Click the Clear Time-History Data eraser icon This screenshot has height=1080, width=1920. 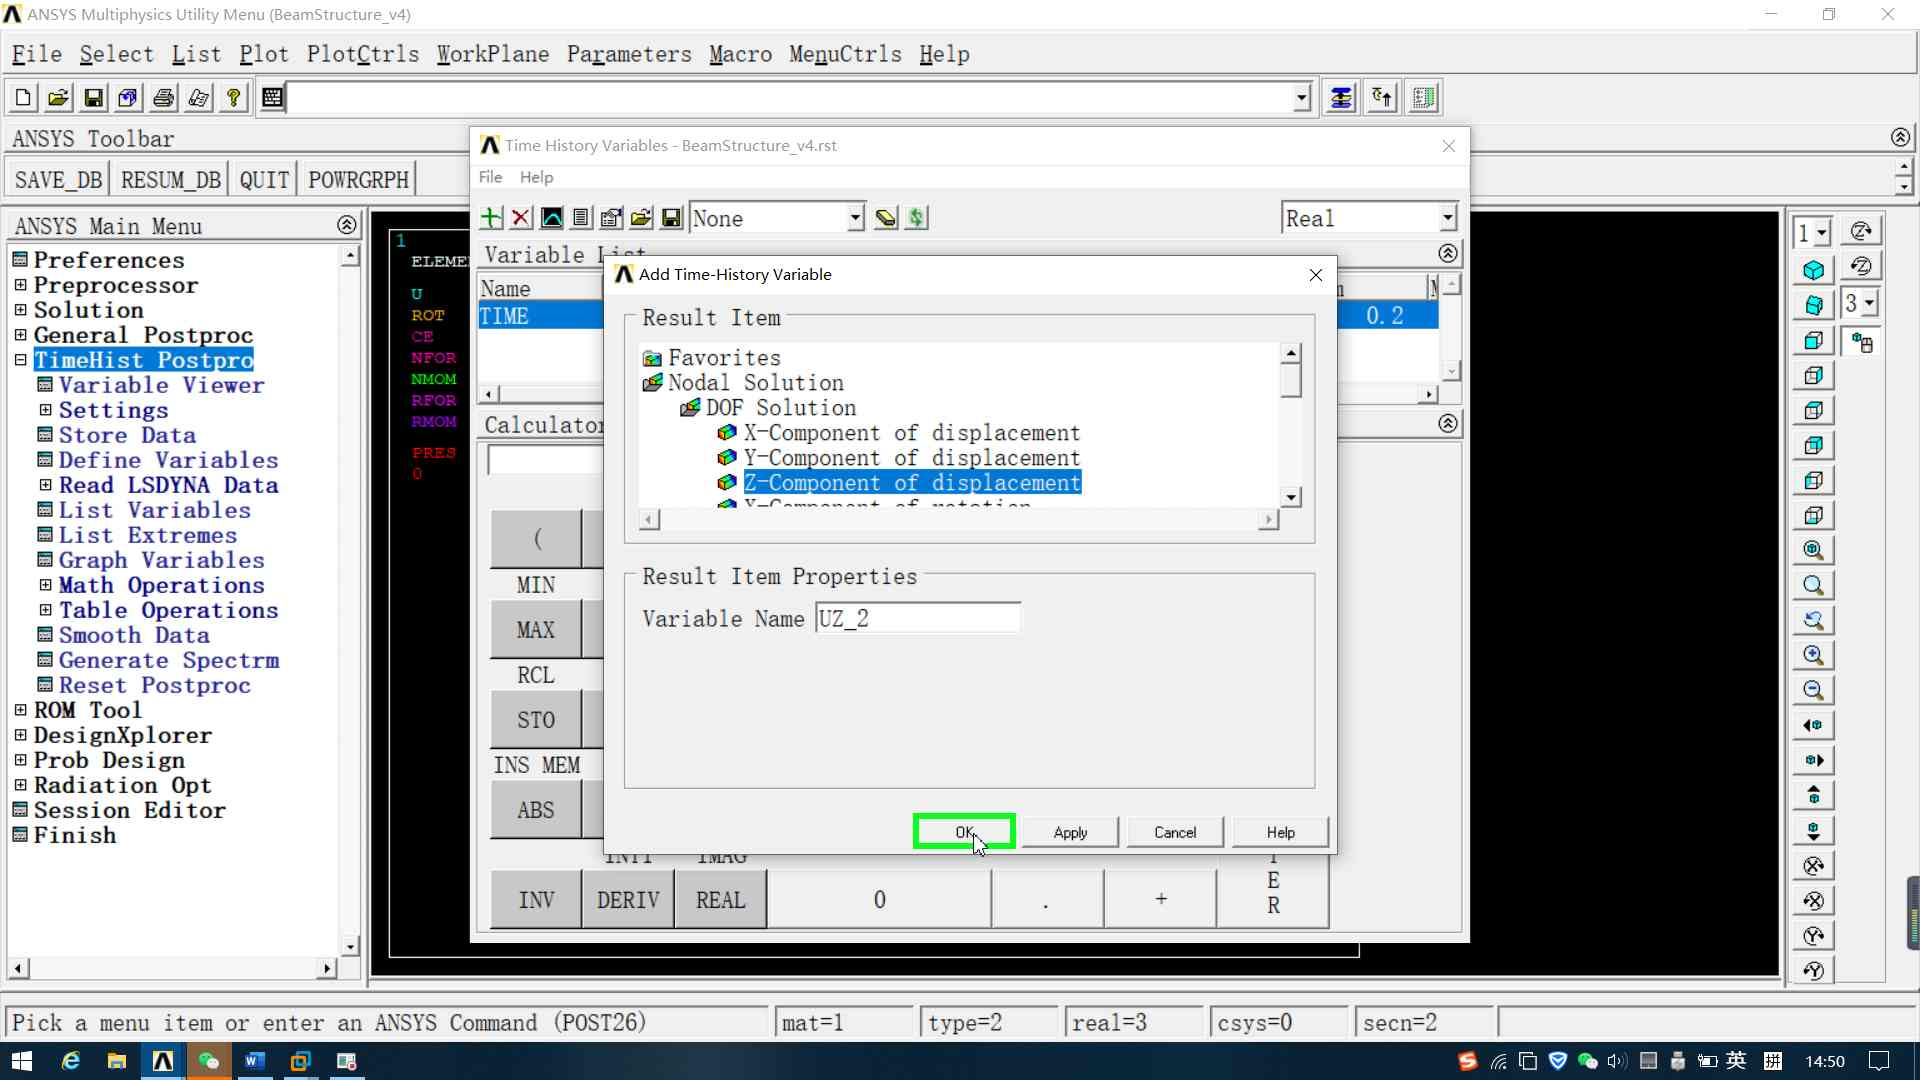(885, 218)
